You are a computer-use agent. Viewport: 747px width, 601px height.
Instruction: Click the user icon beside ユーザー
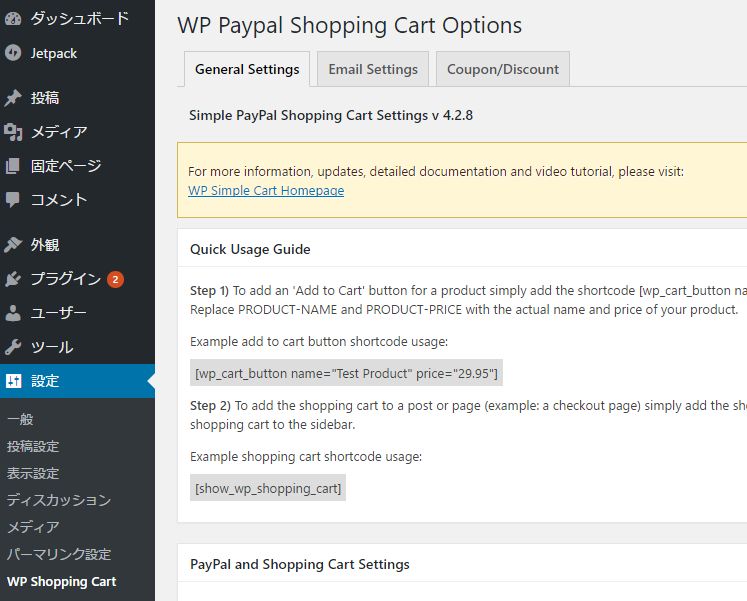13,313
